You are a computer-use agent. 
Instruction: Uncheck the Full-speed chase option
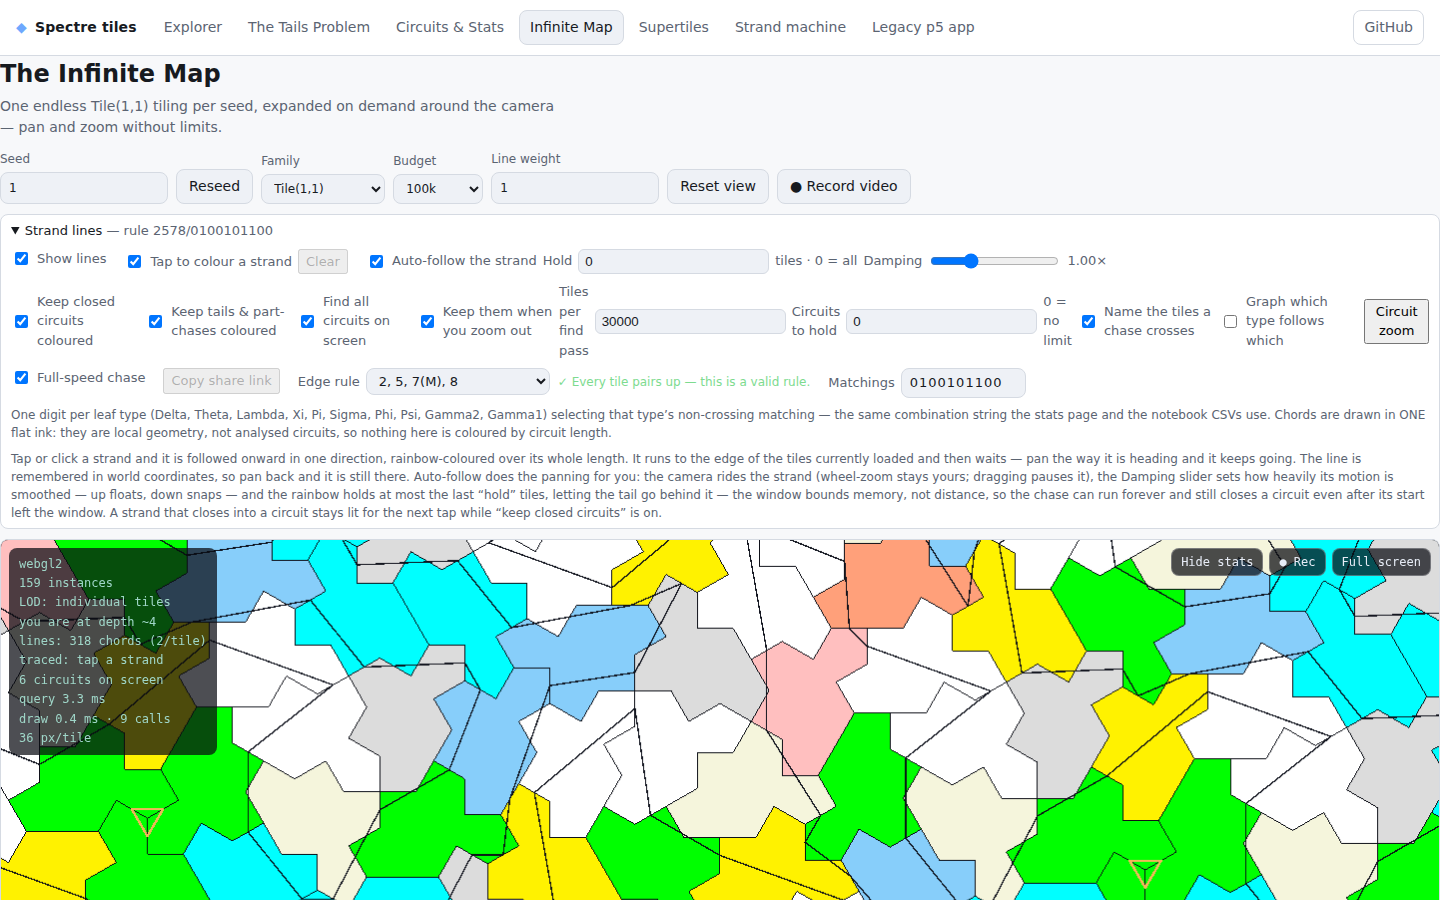(22, 378)
